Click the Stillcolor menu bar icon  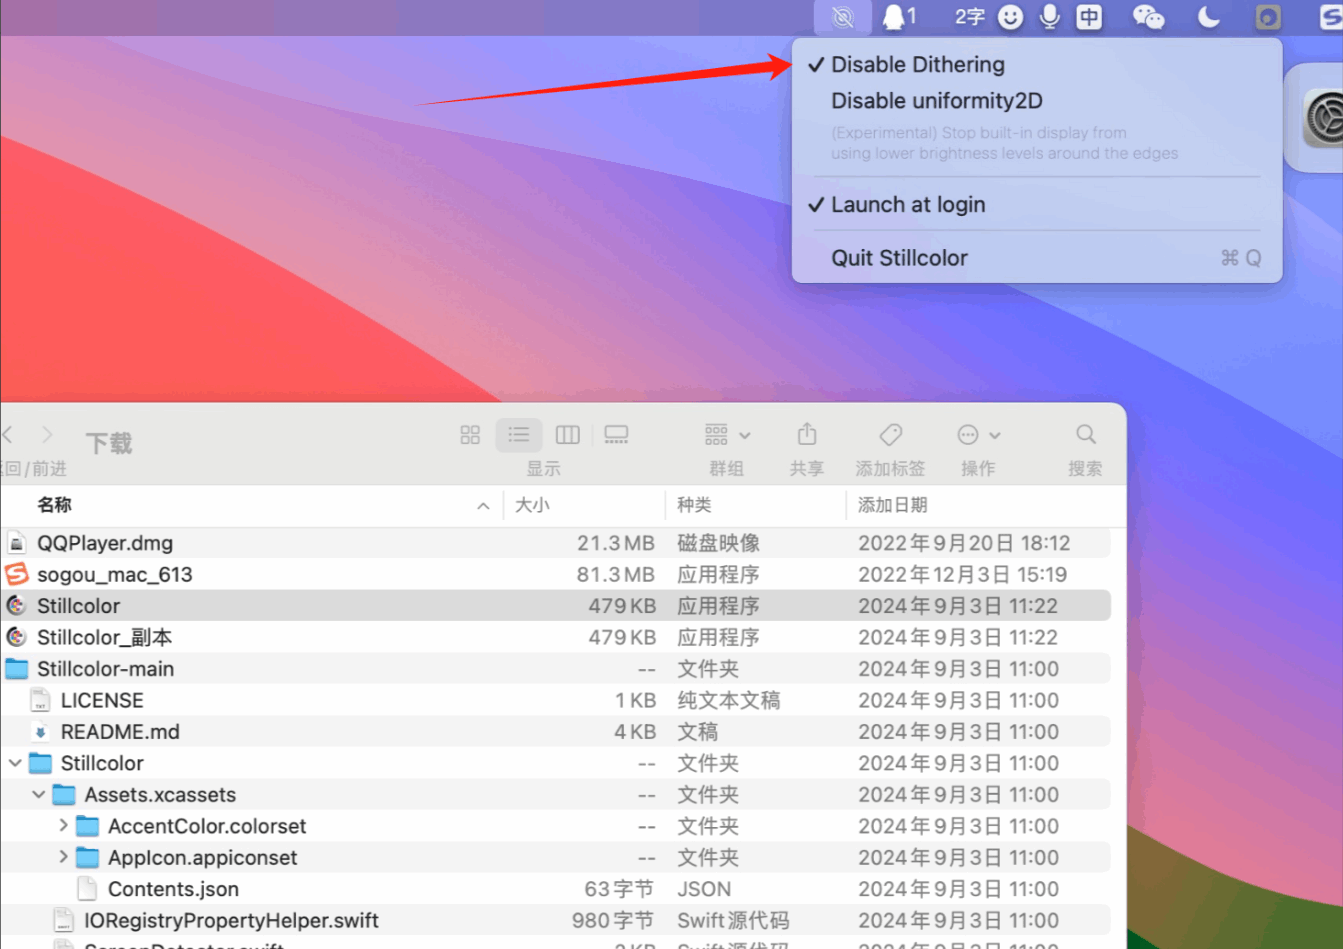pyautogui.click(x=843, y=17)
